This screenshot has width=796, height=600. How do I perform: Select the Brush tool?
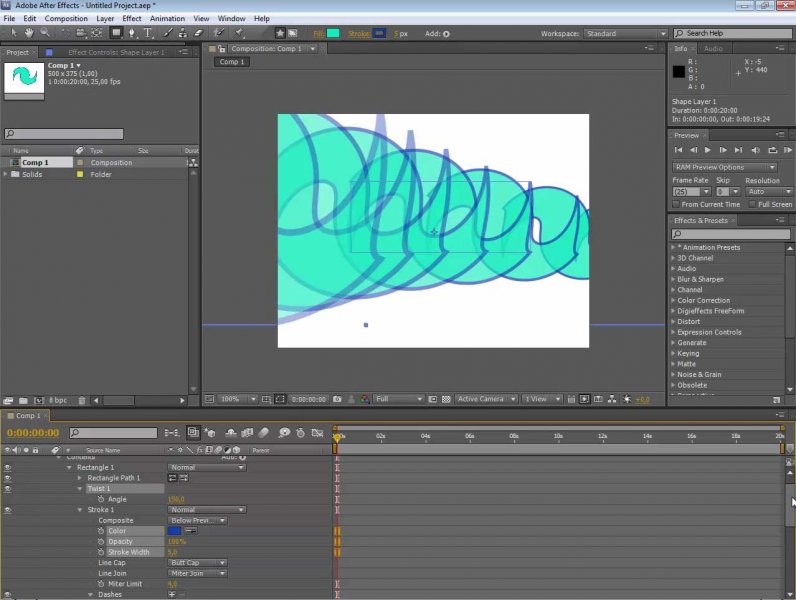(x=166, y=33)
